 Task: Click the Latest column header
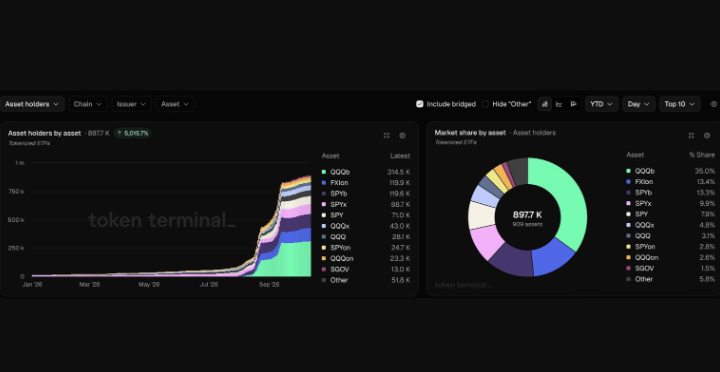click(x=400, y=156)
